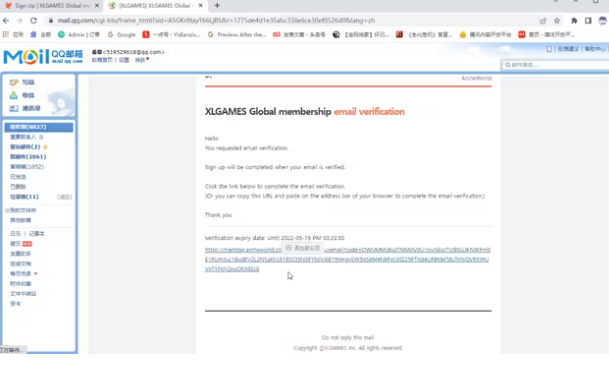The image size is (609, 367).
Task: Open the trash (11) folder
Action: pyautogui.click(x=24, y=197)
